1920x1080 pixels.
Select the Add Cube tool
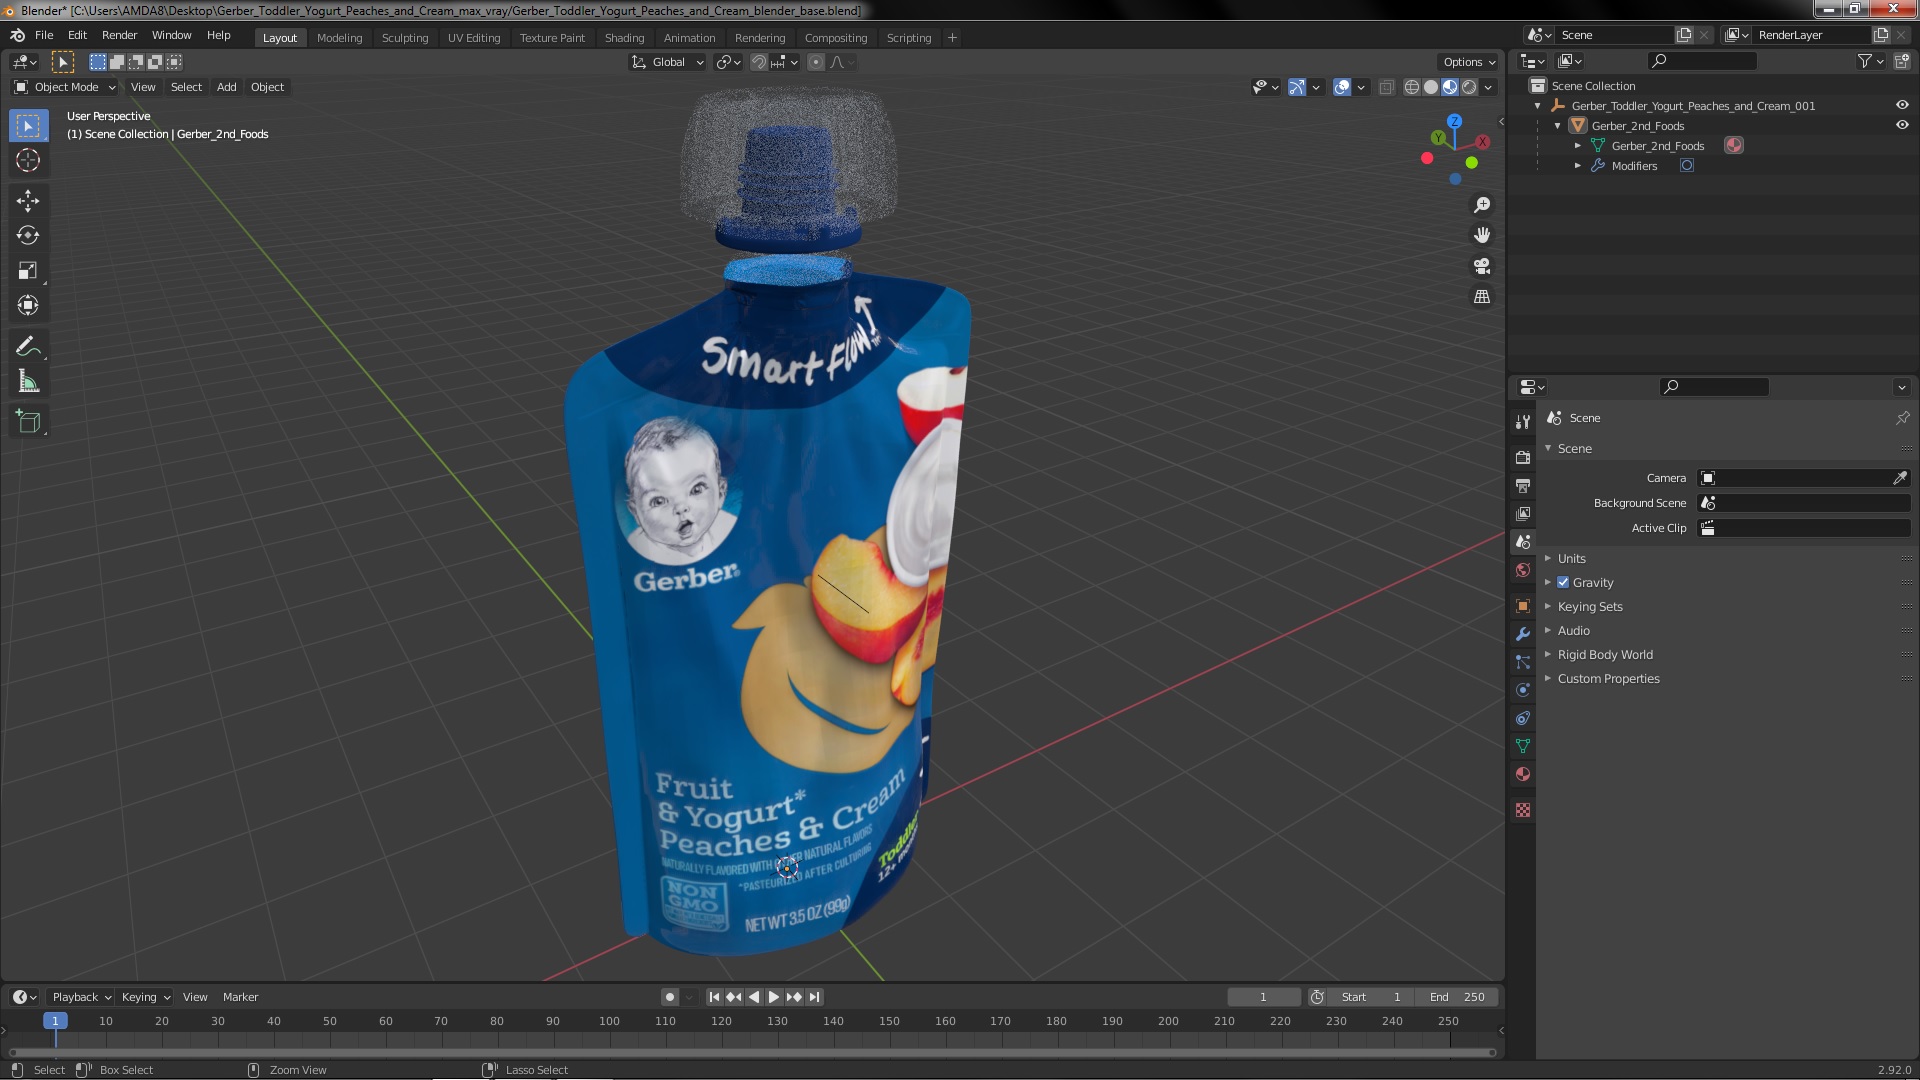coord(28,422)
